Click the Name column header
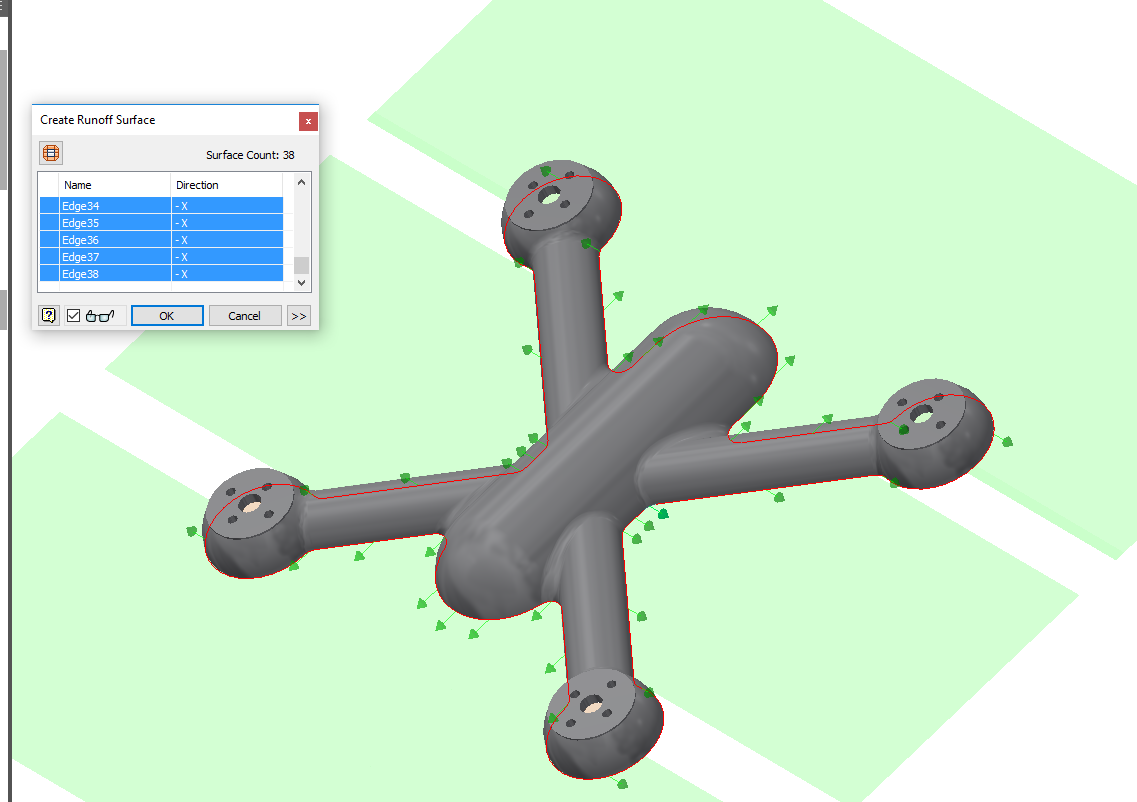The height and width of the screenshot is (802, 1137). pyautogui.click(x=115, y=185)
